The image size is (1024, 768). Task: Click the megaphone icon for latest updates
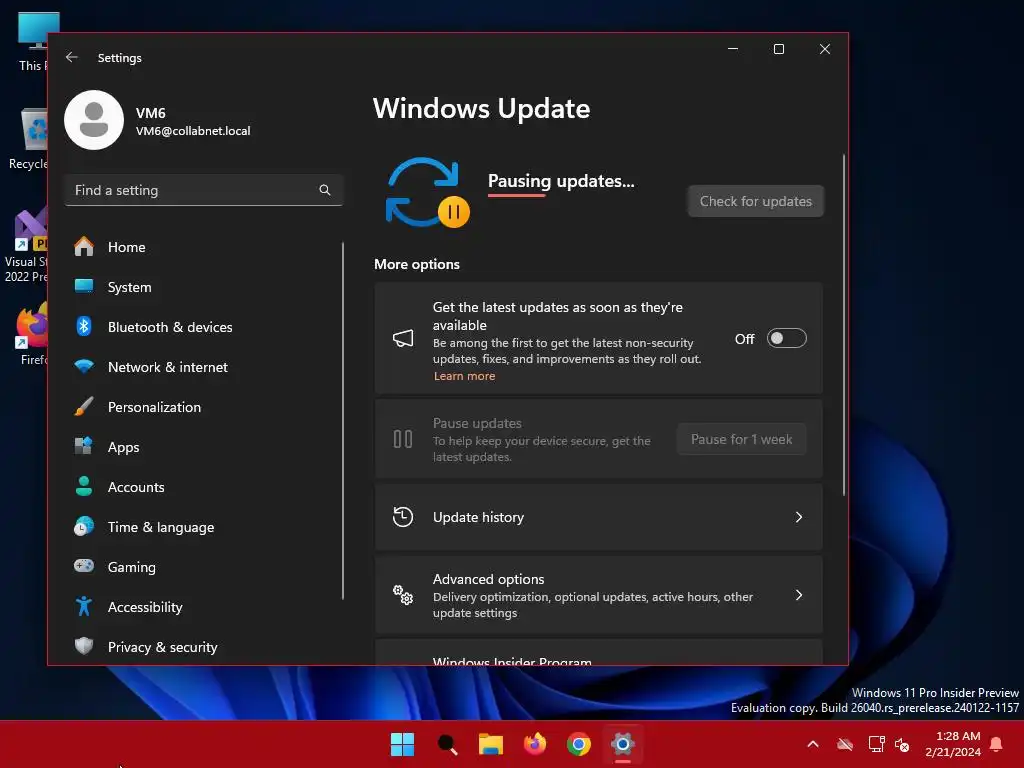(x=403, y=338)
